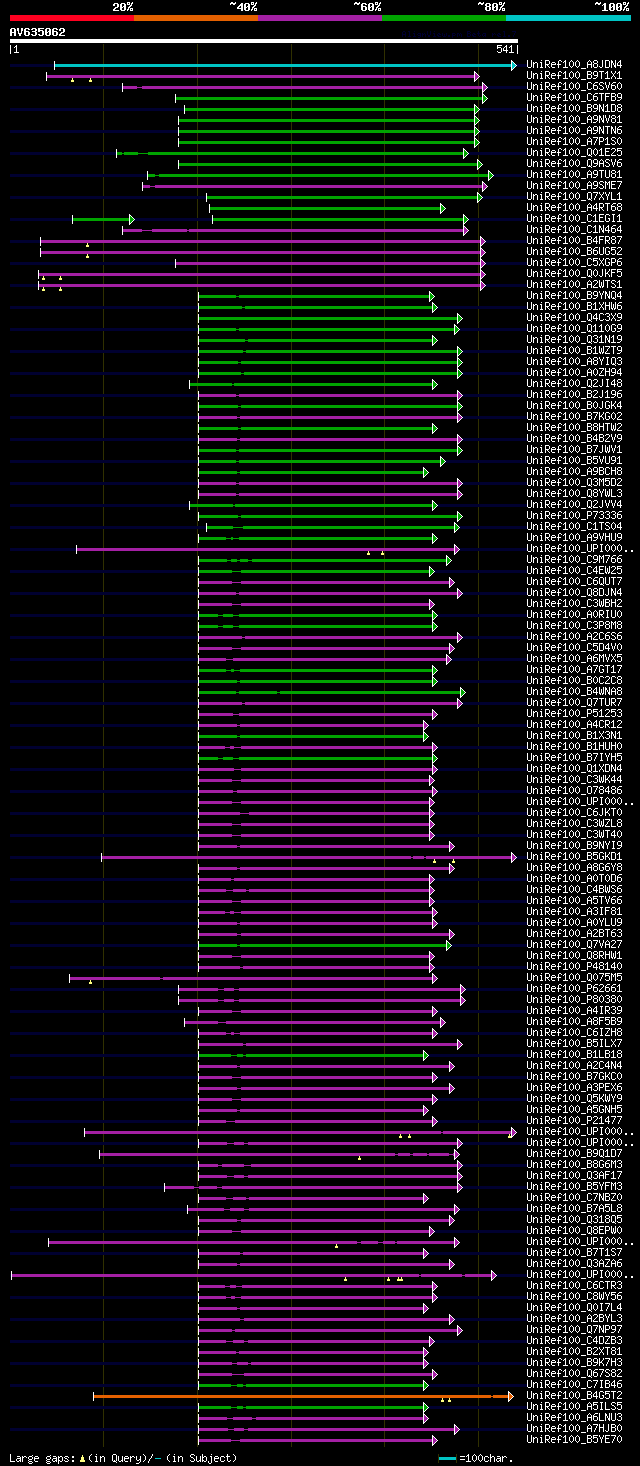
Task: Click the AV635062 query sequence name
Action: 38,32
